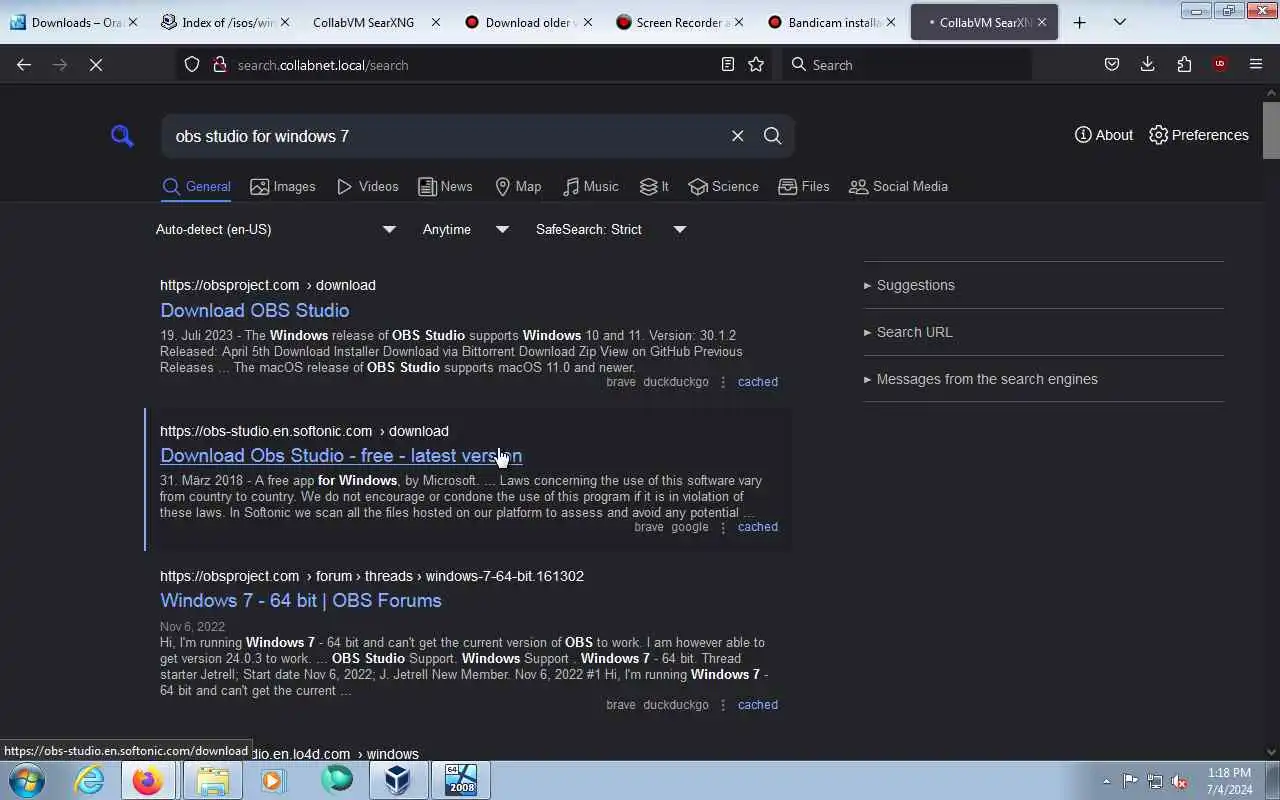
Task: Show hidden system tray icons
Action: tap(1106, 781)
